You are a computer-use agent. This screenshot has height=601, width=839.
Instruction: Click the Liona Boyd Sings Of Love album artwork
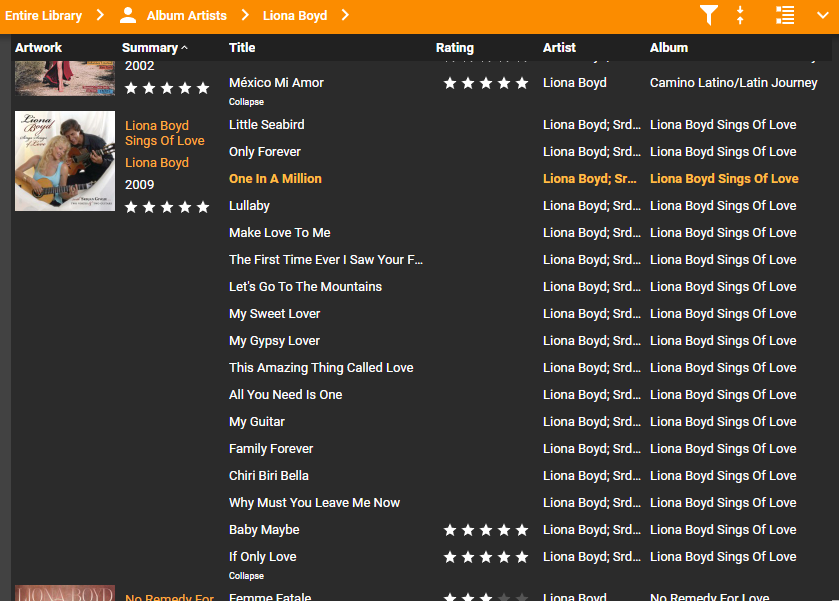tap(65, 161)
